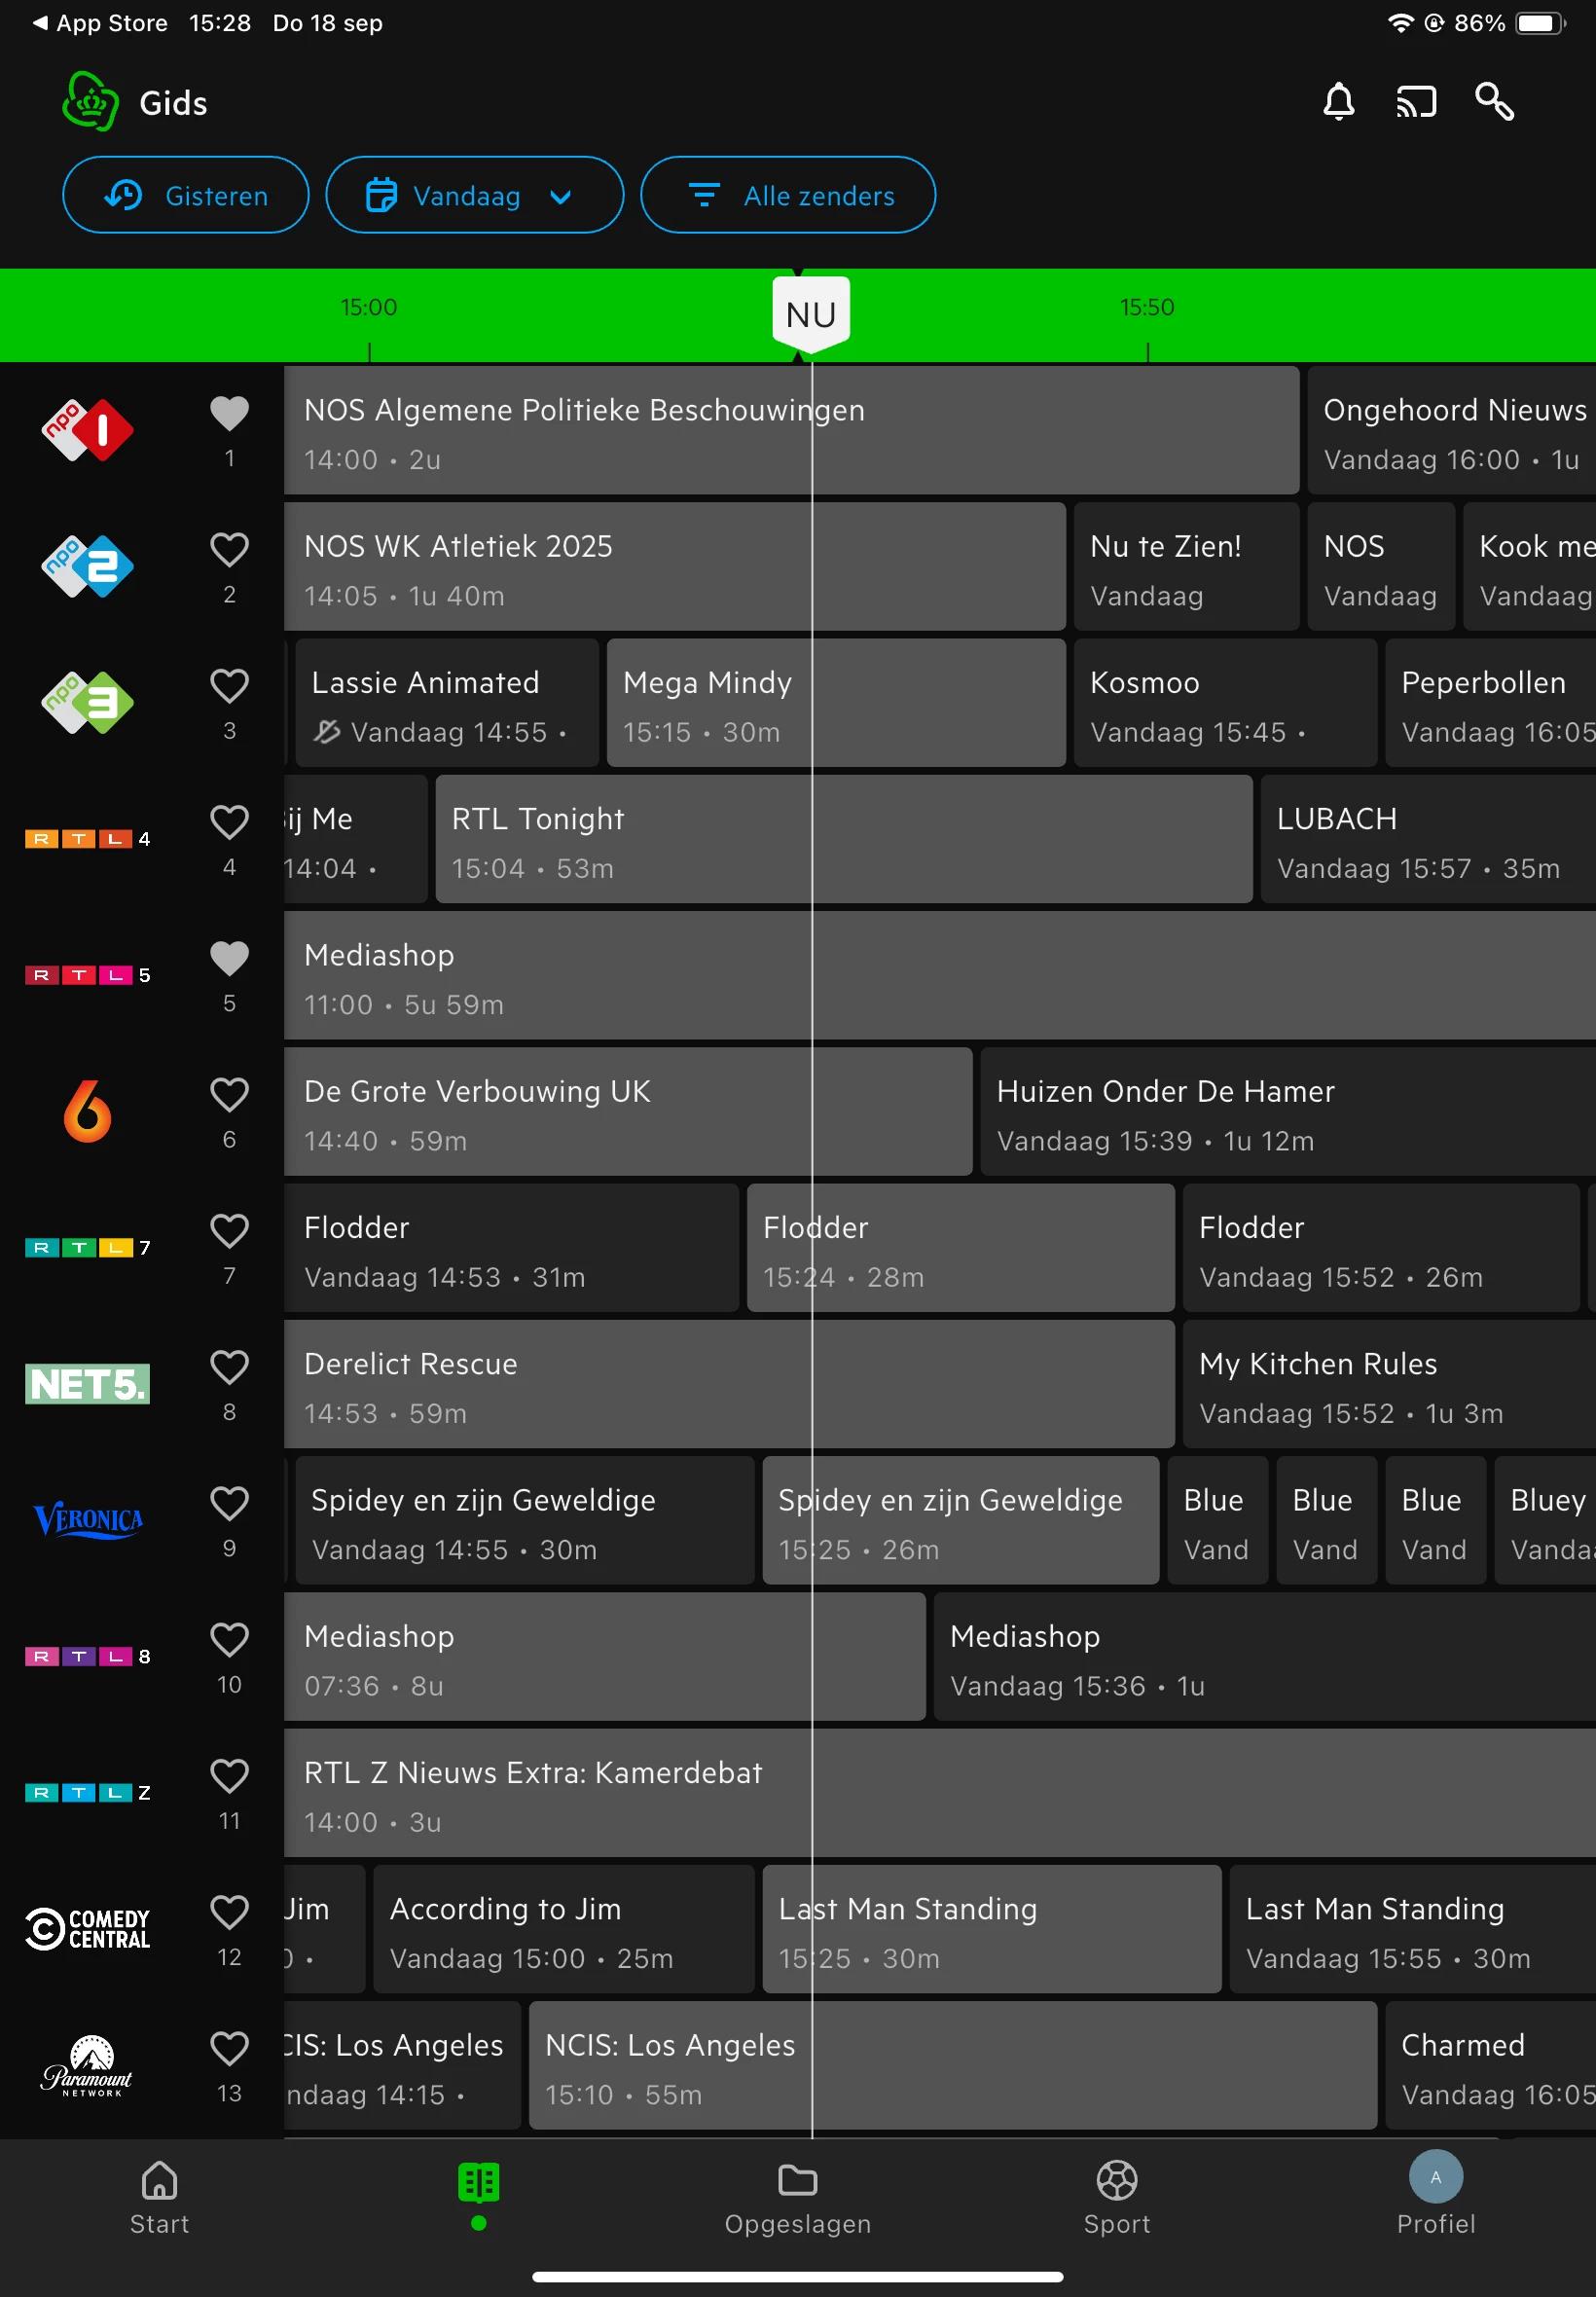Viewport: 1596px width, 2297px height.
Task: Open the Sport tab
Action: tap(1116, 2198)
